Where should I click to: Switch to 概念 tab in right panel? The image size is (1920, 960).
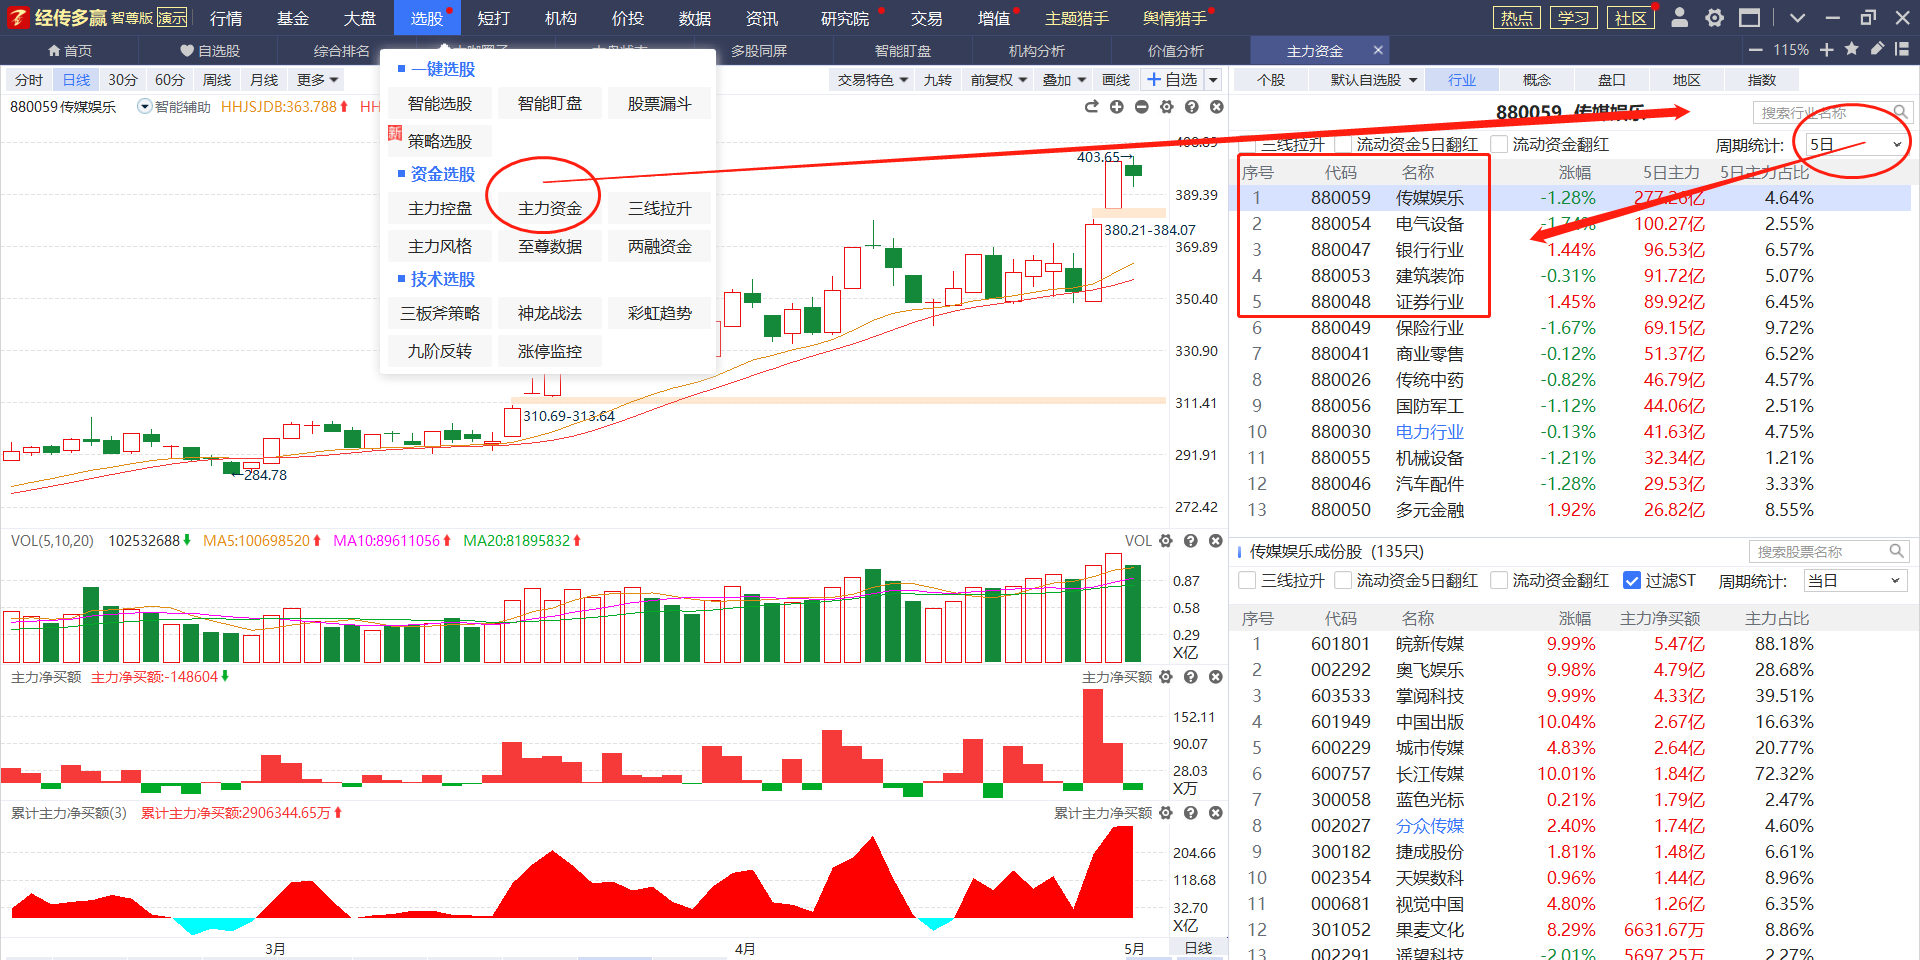(1537, 80)
